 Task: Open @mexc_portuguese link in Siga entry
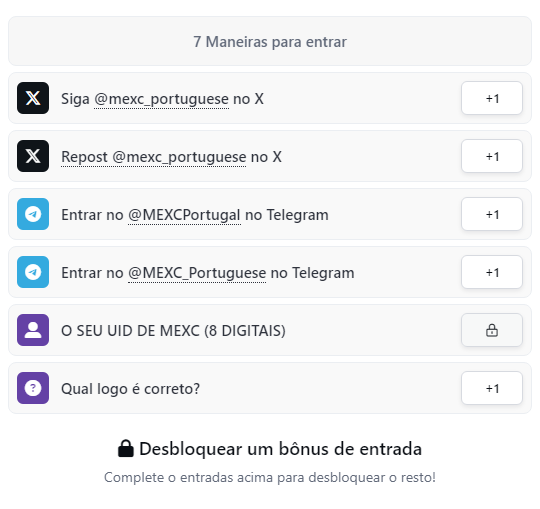(x=161, y=99)
